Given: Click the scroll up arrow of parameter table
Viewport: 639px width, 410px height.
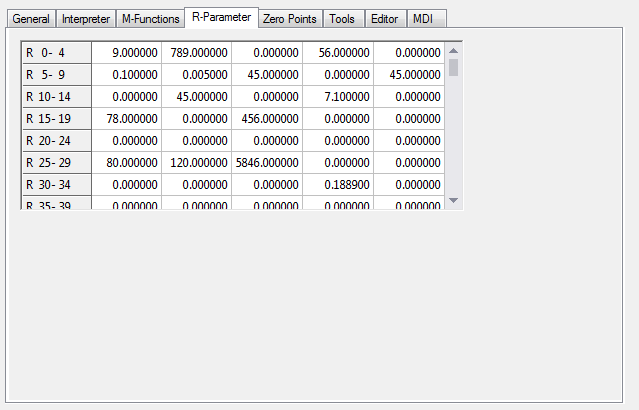Looking at the screenshot, I should pos(453,51).
